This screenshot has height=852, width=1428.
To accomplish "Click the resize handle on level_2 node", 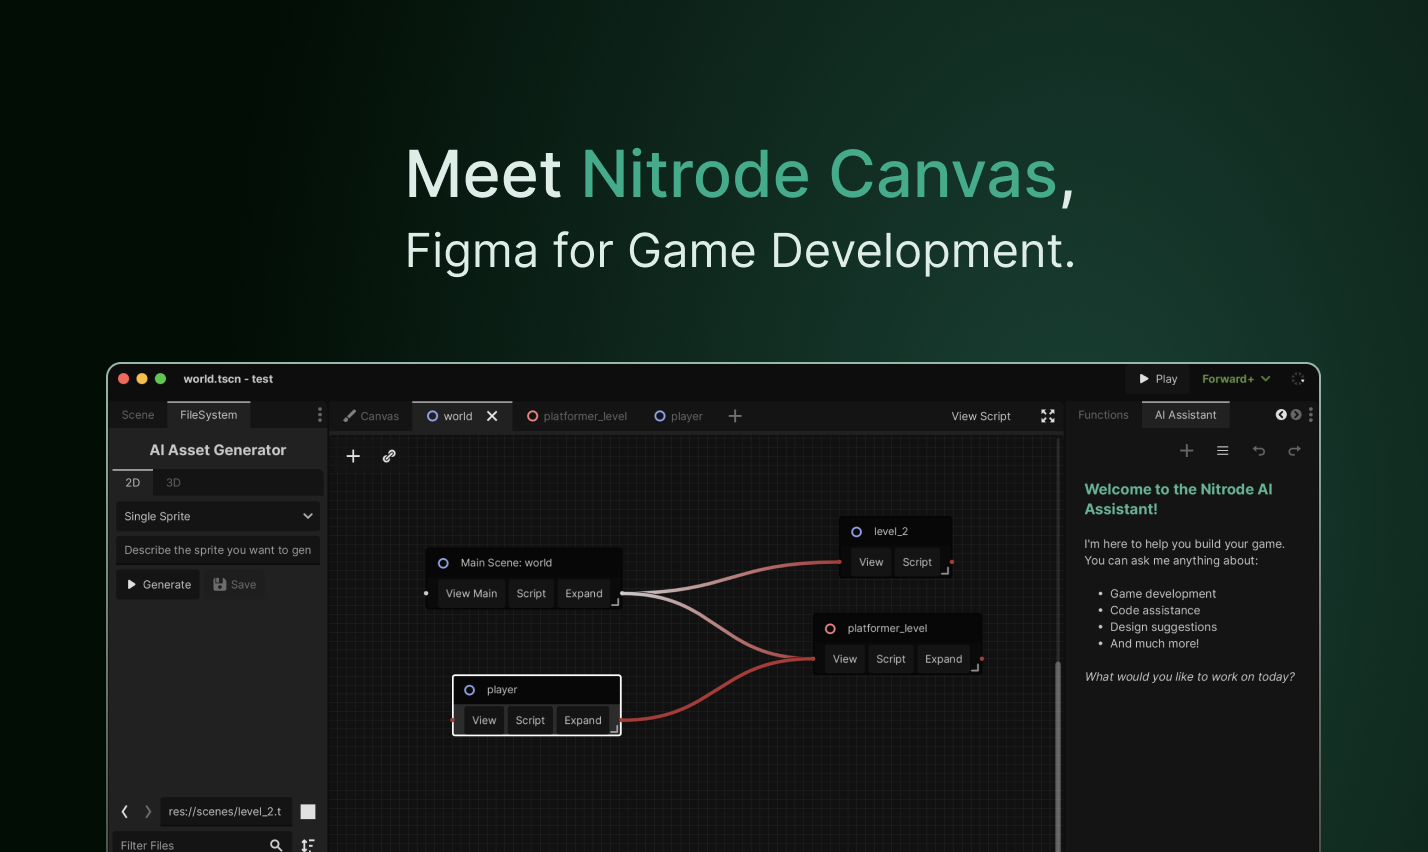I will coord(945,570).
